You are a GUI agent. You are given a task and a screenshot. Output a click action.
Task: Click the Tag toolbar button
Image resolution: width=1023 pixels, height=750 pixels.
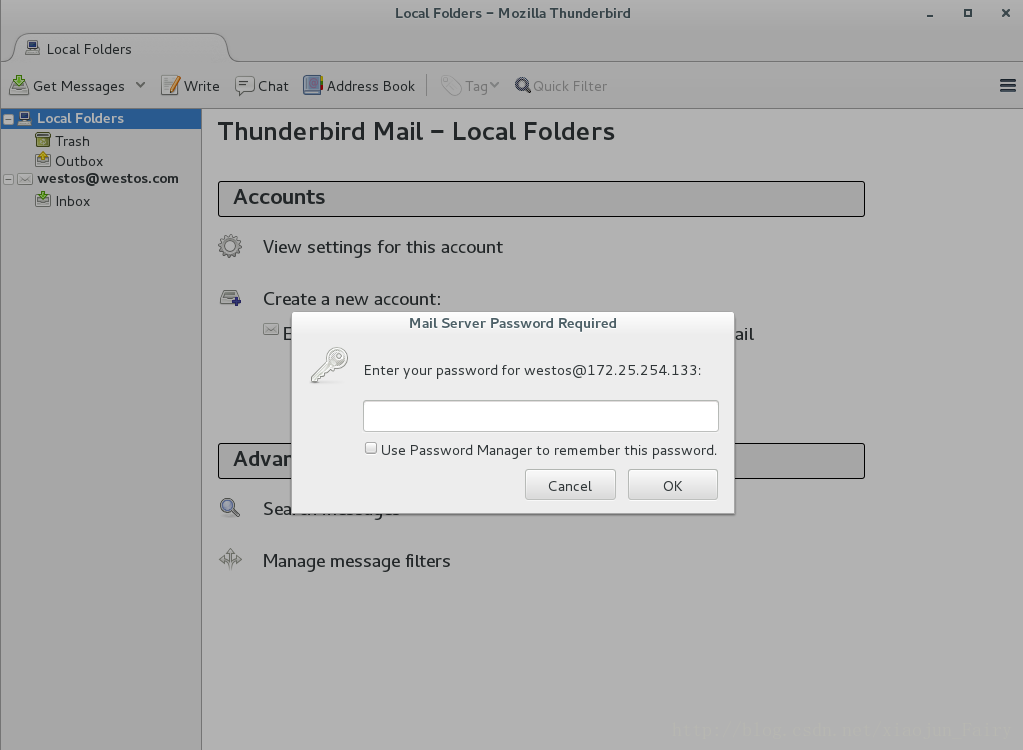coord(470,86)
